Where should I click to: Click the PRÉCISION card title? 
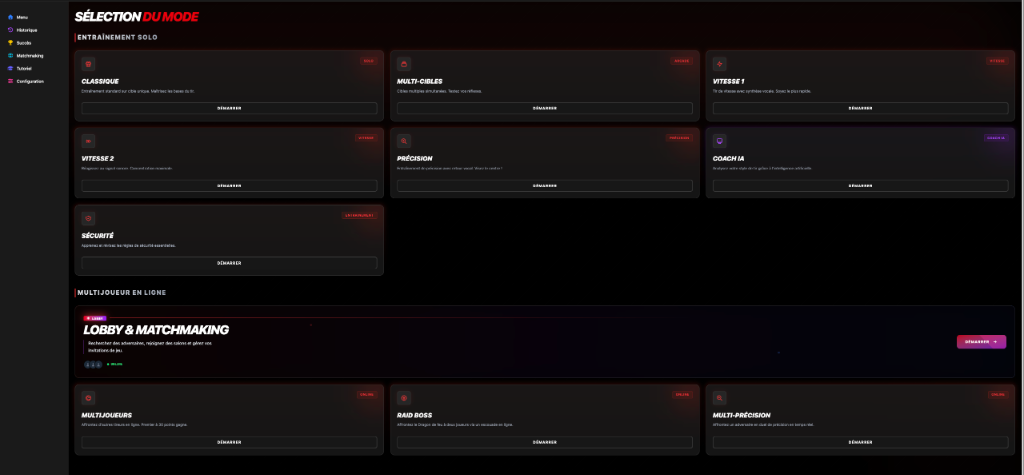(x=415, y=159)
